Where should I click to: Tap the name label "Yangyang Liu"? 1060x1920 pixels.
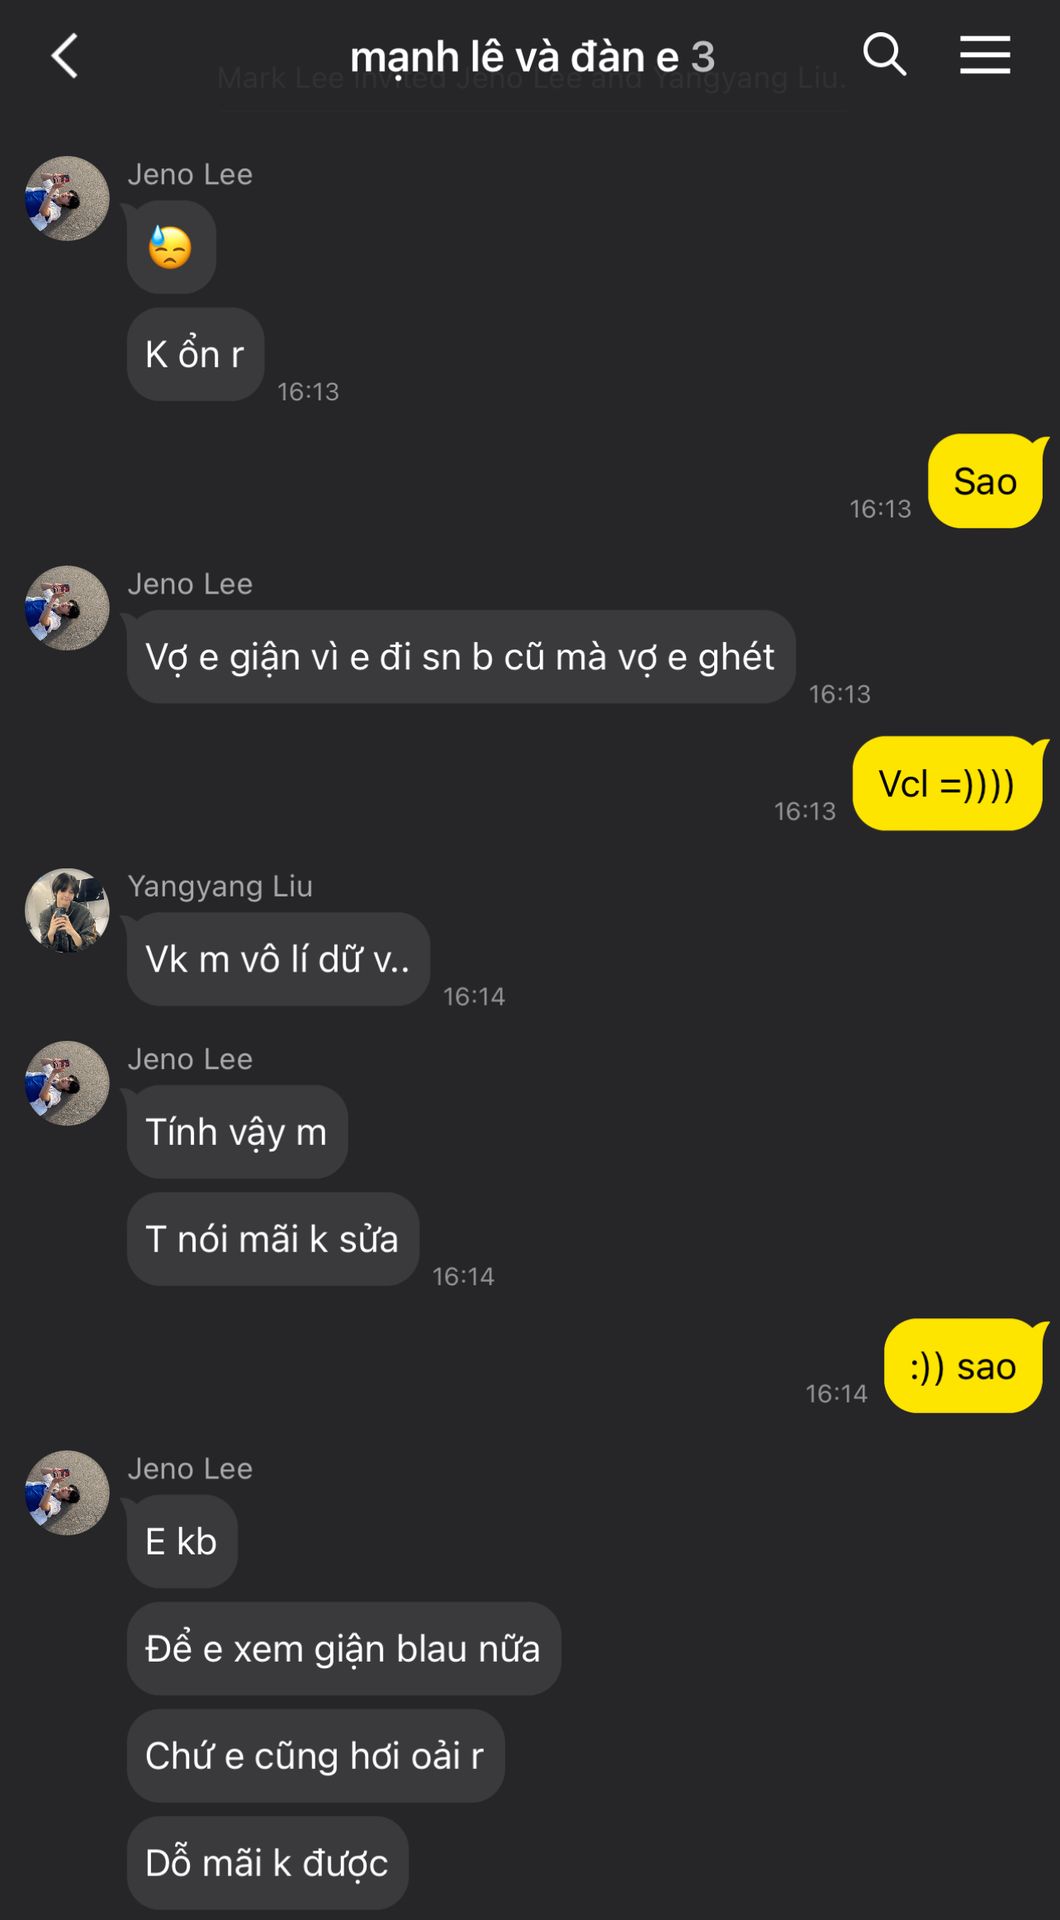point(220,886)
